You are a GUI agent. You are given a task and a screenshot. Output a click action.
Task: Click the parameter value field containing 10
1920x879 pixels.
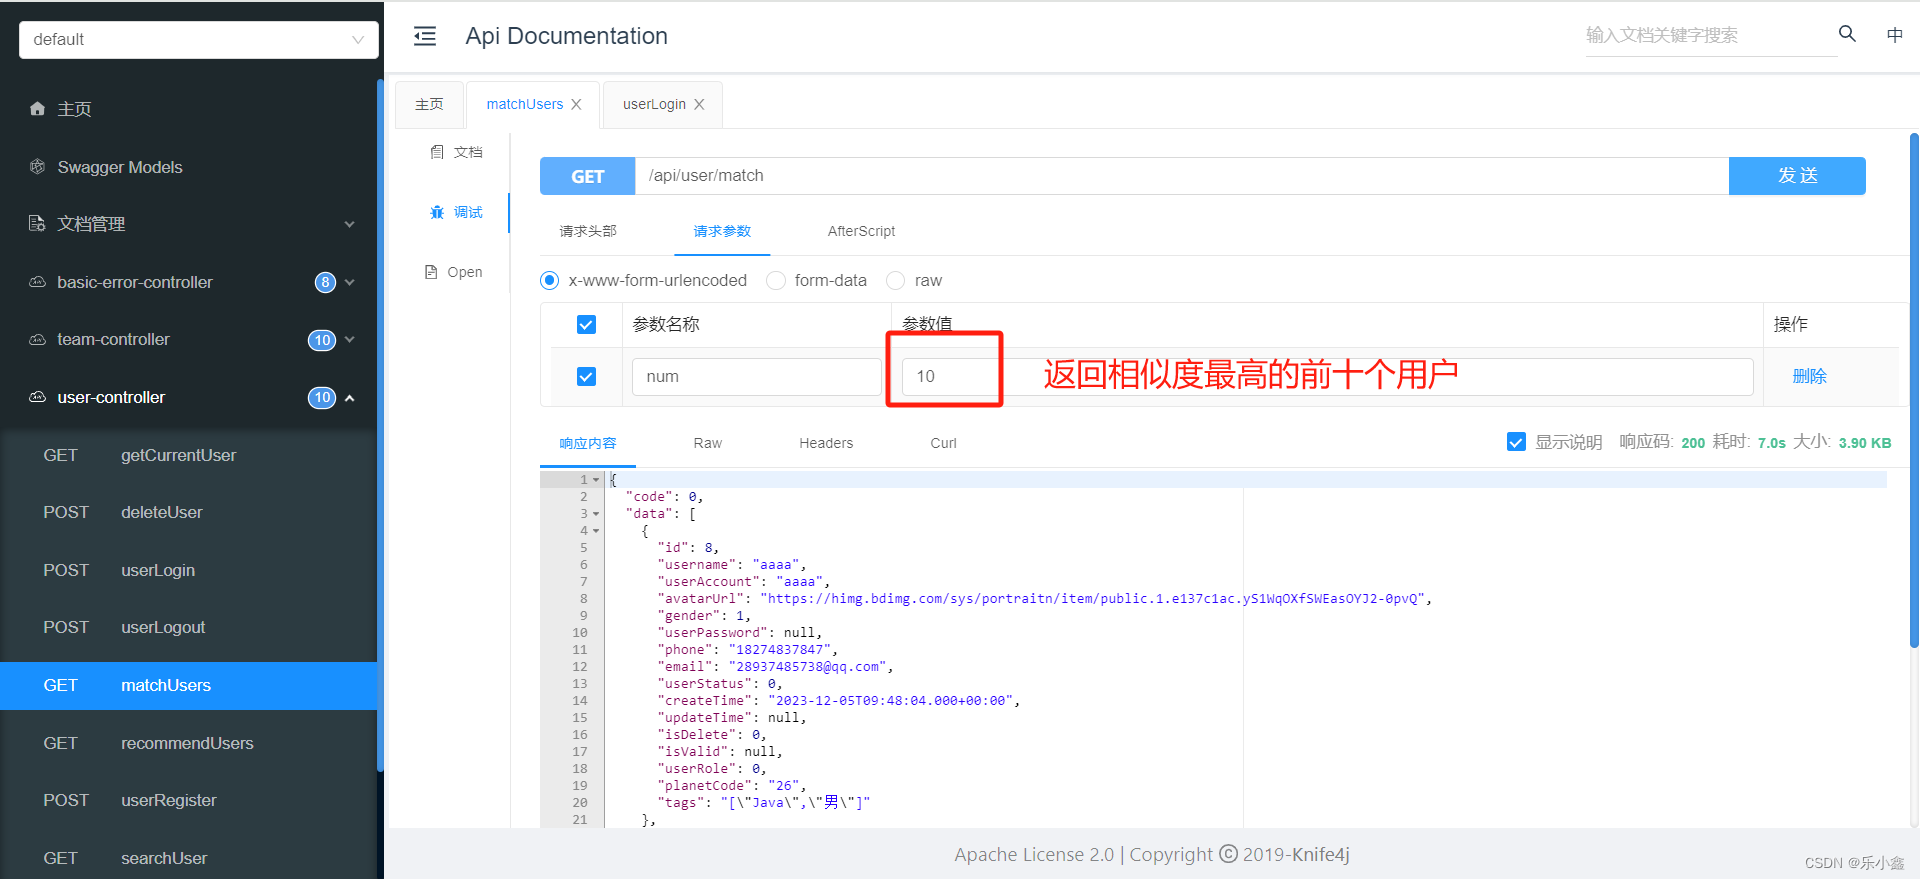pos(1328,377)
